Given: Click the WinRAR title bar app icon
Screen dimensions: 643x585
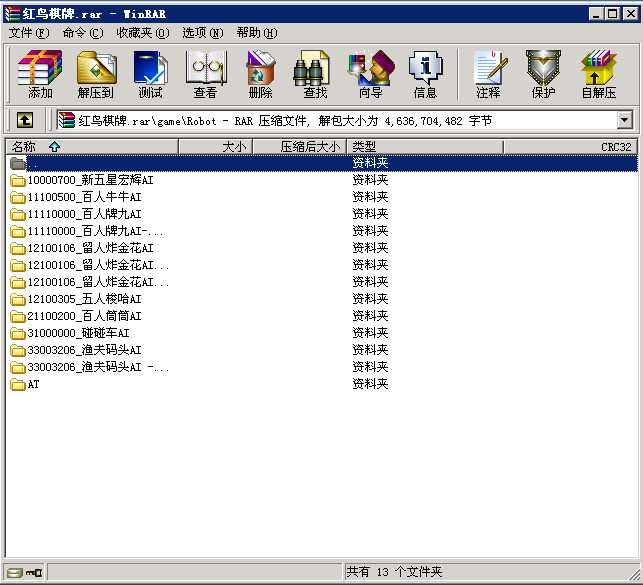Looking at the screenshot, I should tap(12, 14).
